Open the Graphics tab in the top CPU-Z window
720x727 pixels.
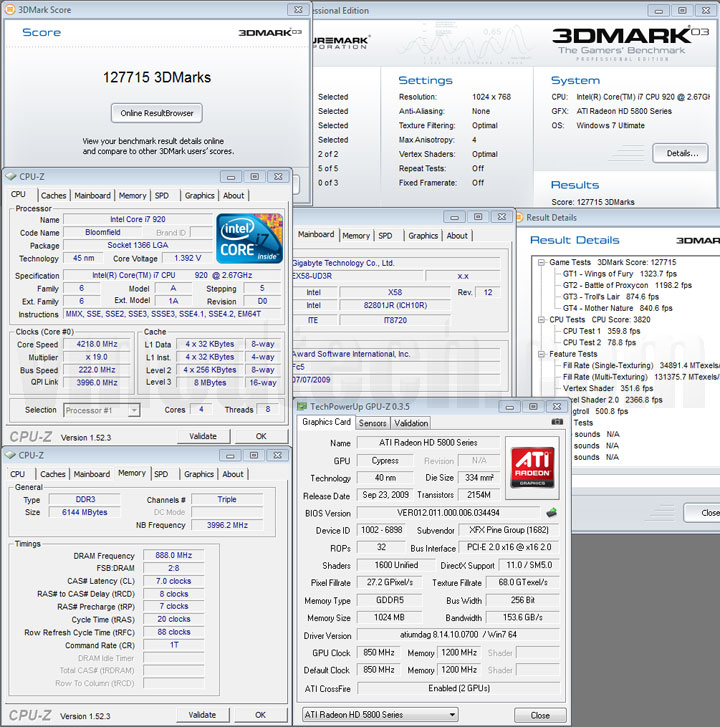[199, 196]
